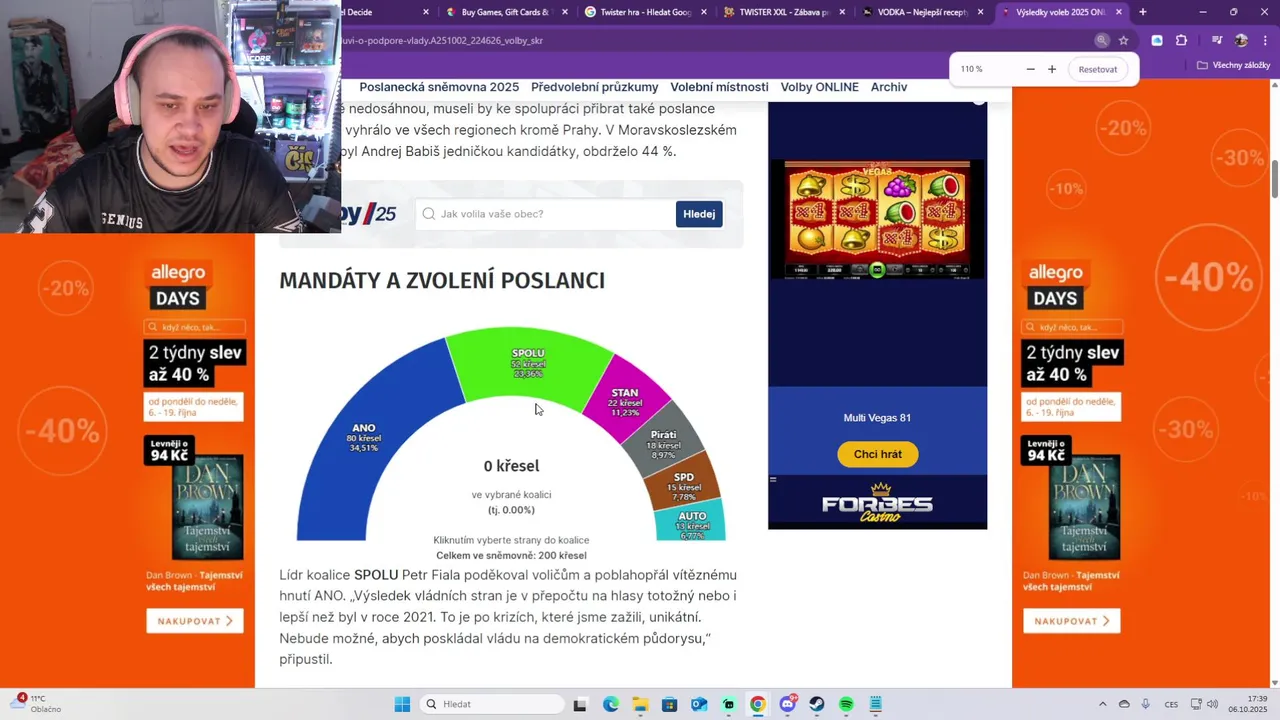1280x720 pixels.
Task: Open the media control icon in Chrome toolbar
Action: click(x=1217, y=41)
